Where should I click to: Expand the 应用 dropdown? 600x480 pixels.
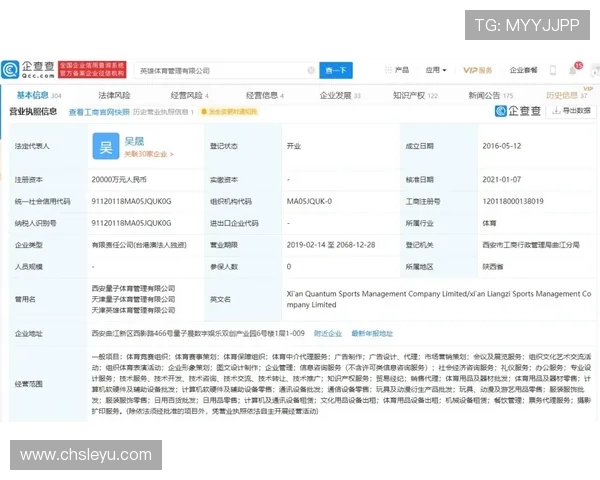(x=436, y=70)
